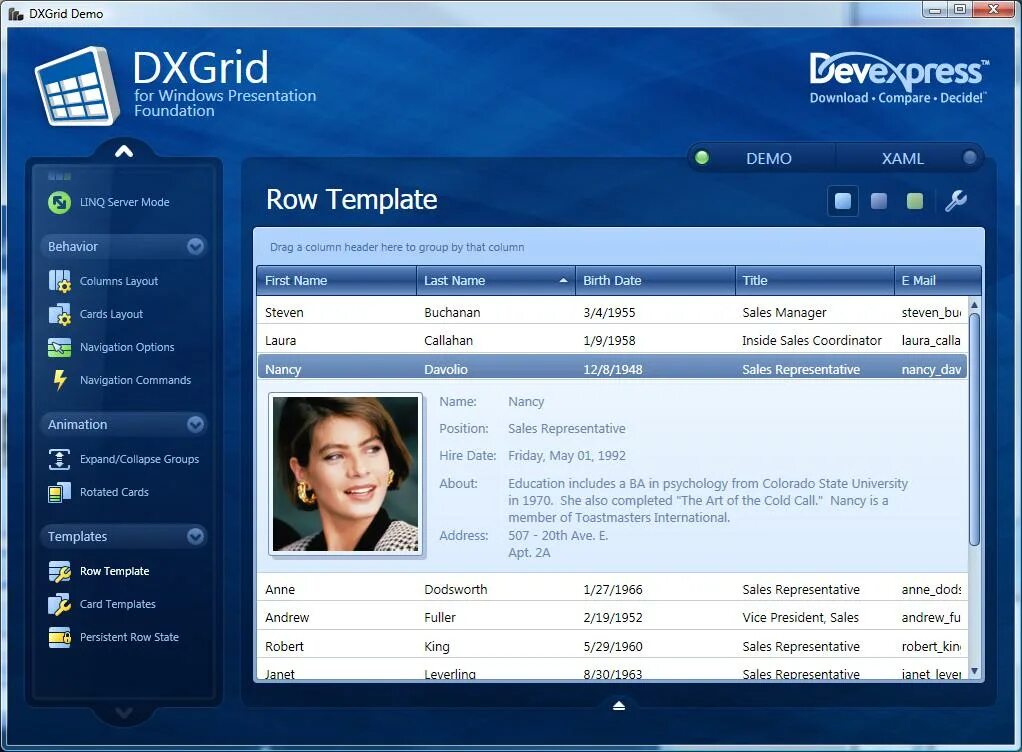Select the Nancy Davolio row
This screenshot has height=752, width=1022.
point(612,369)
